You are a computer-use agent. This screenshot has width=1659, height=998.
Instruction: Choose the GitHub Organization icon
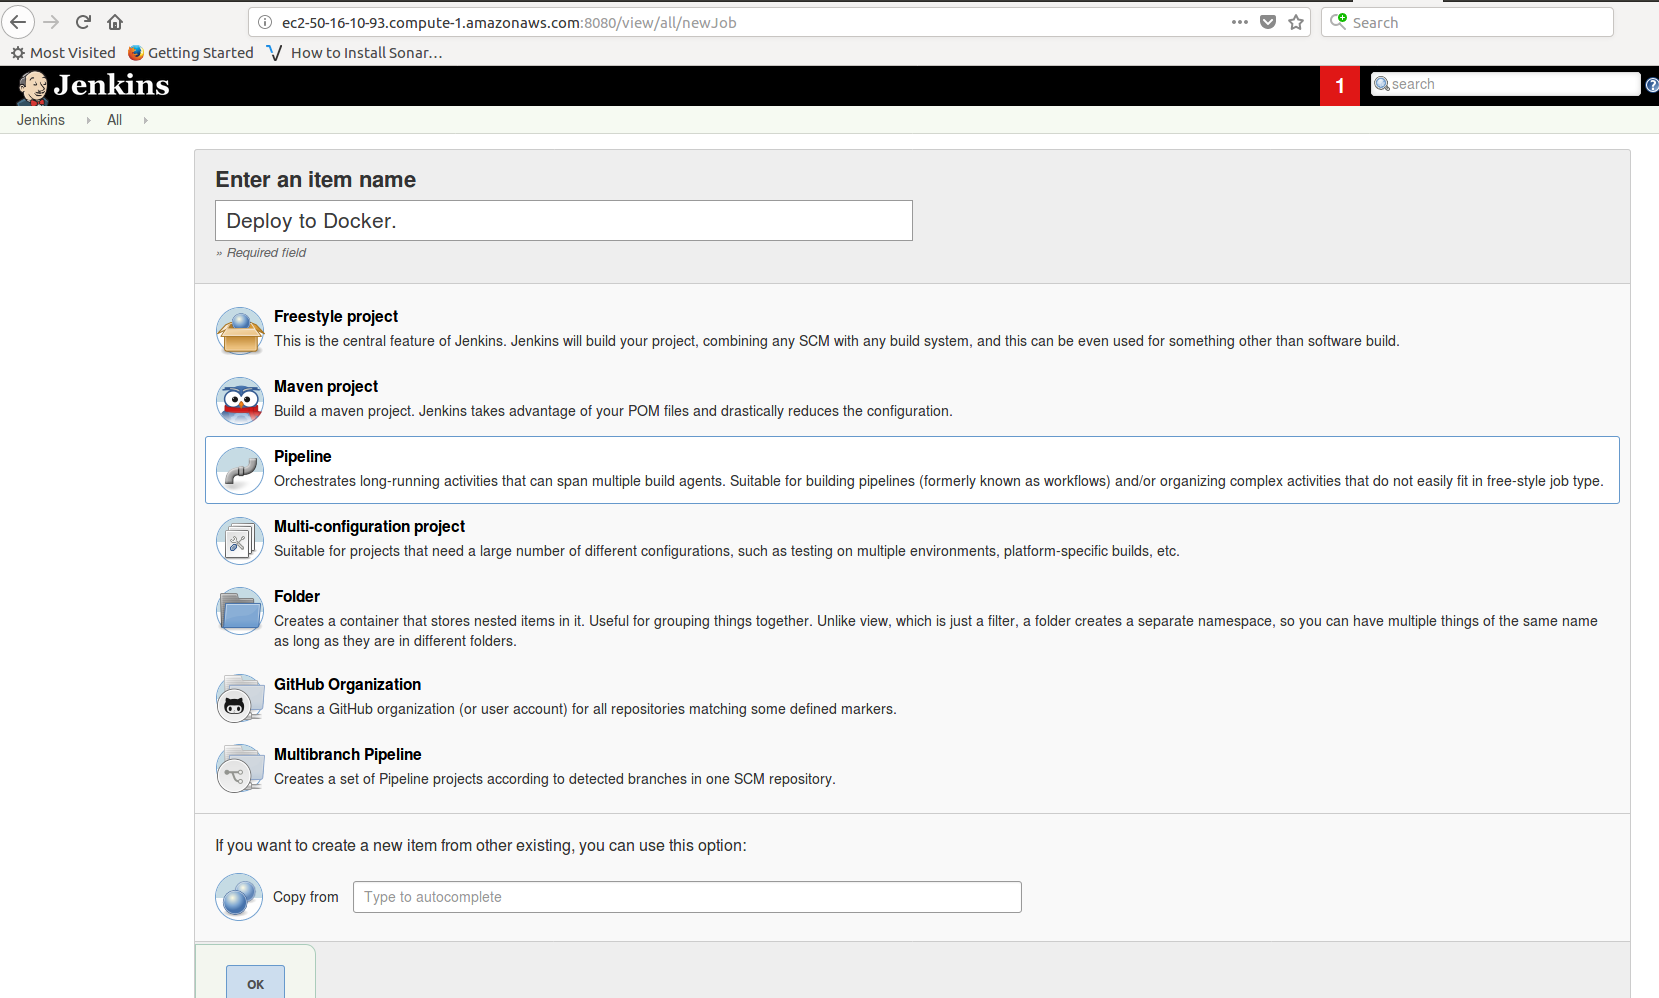[x=240, y=699]
